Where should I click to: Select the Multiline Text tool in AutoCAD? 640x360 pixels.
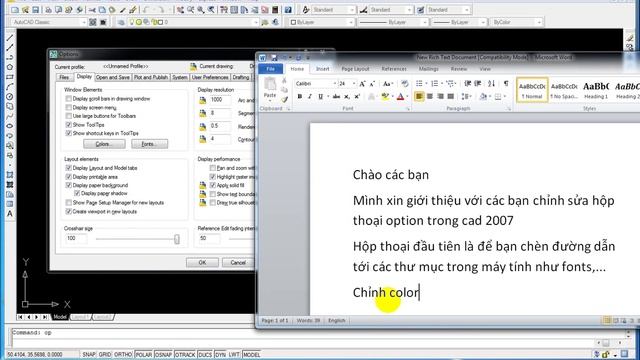click(10, 214)
